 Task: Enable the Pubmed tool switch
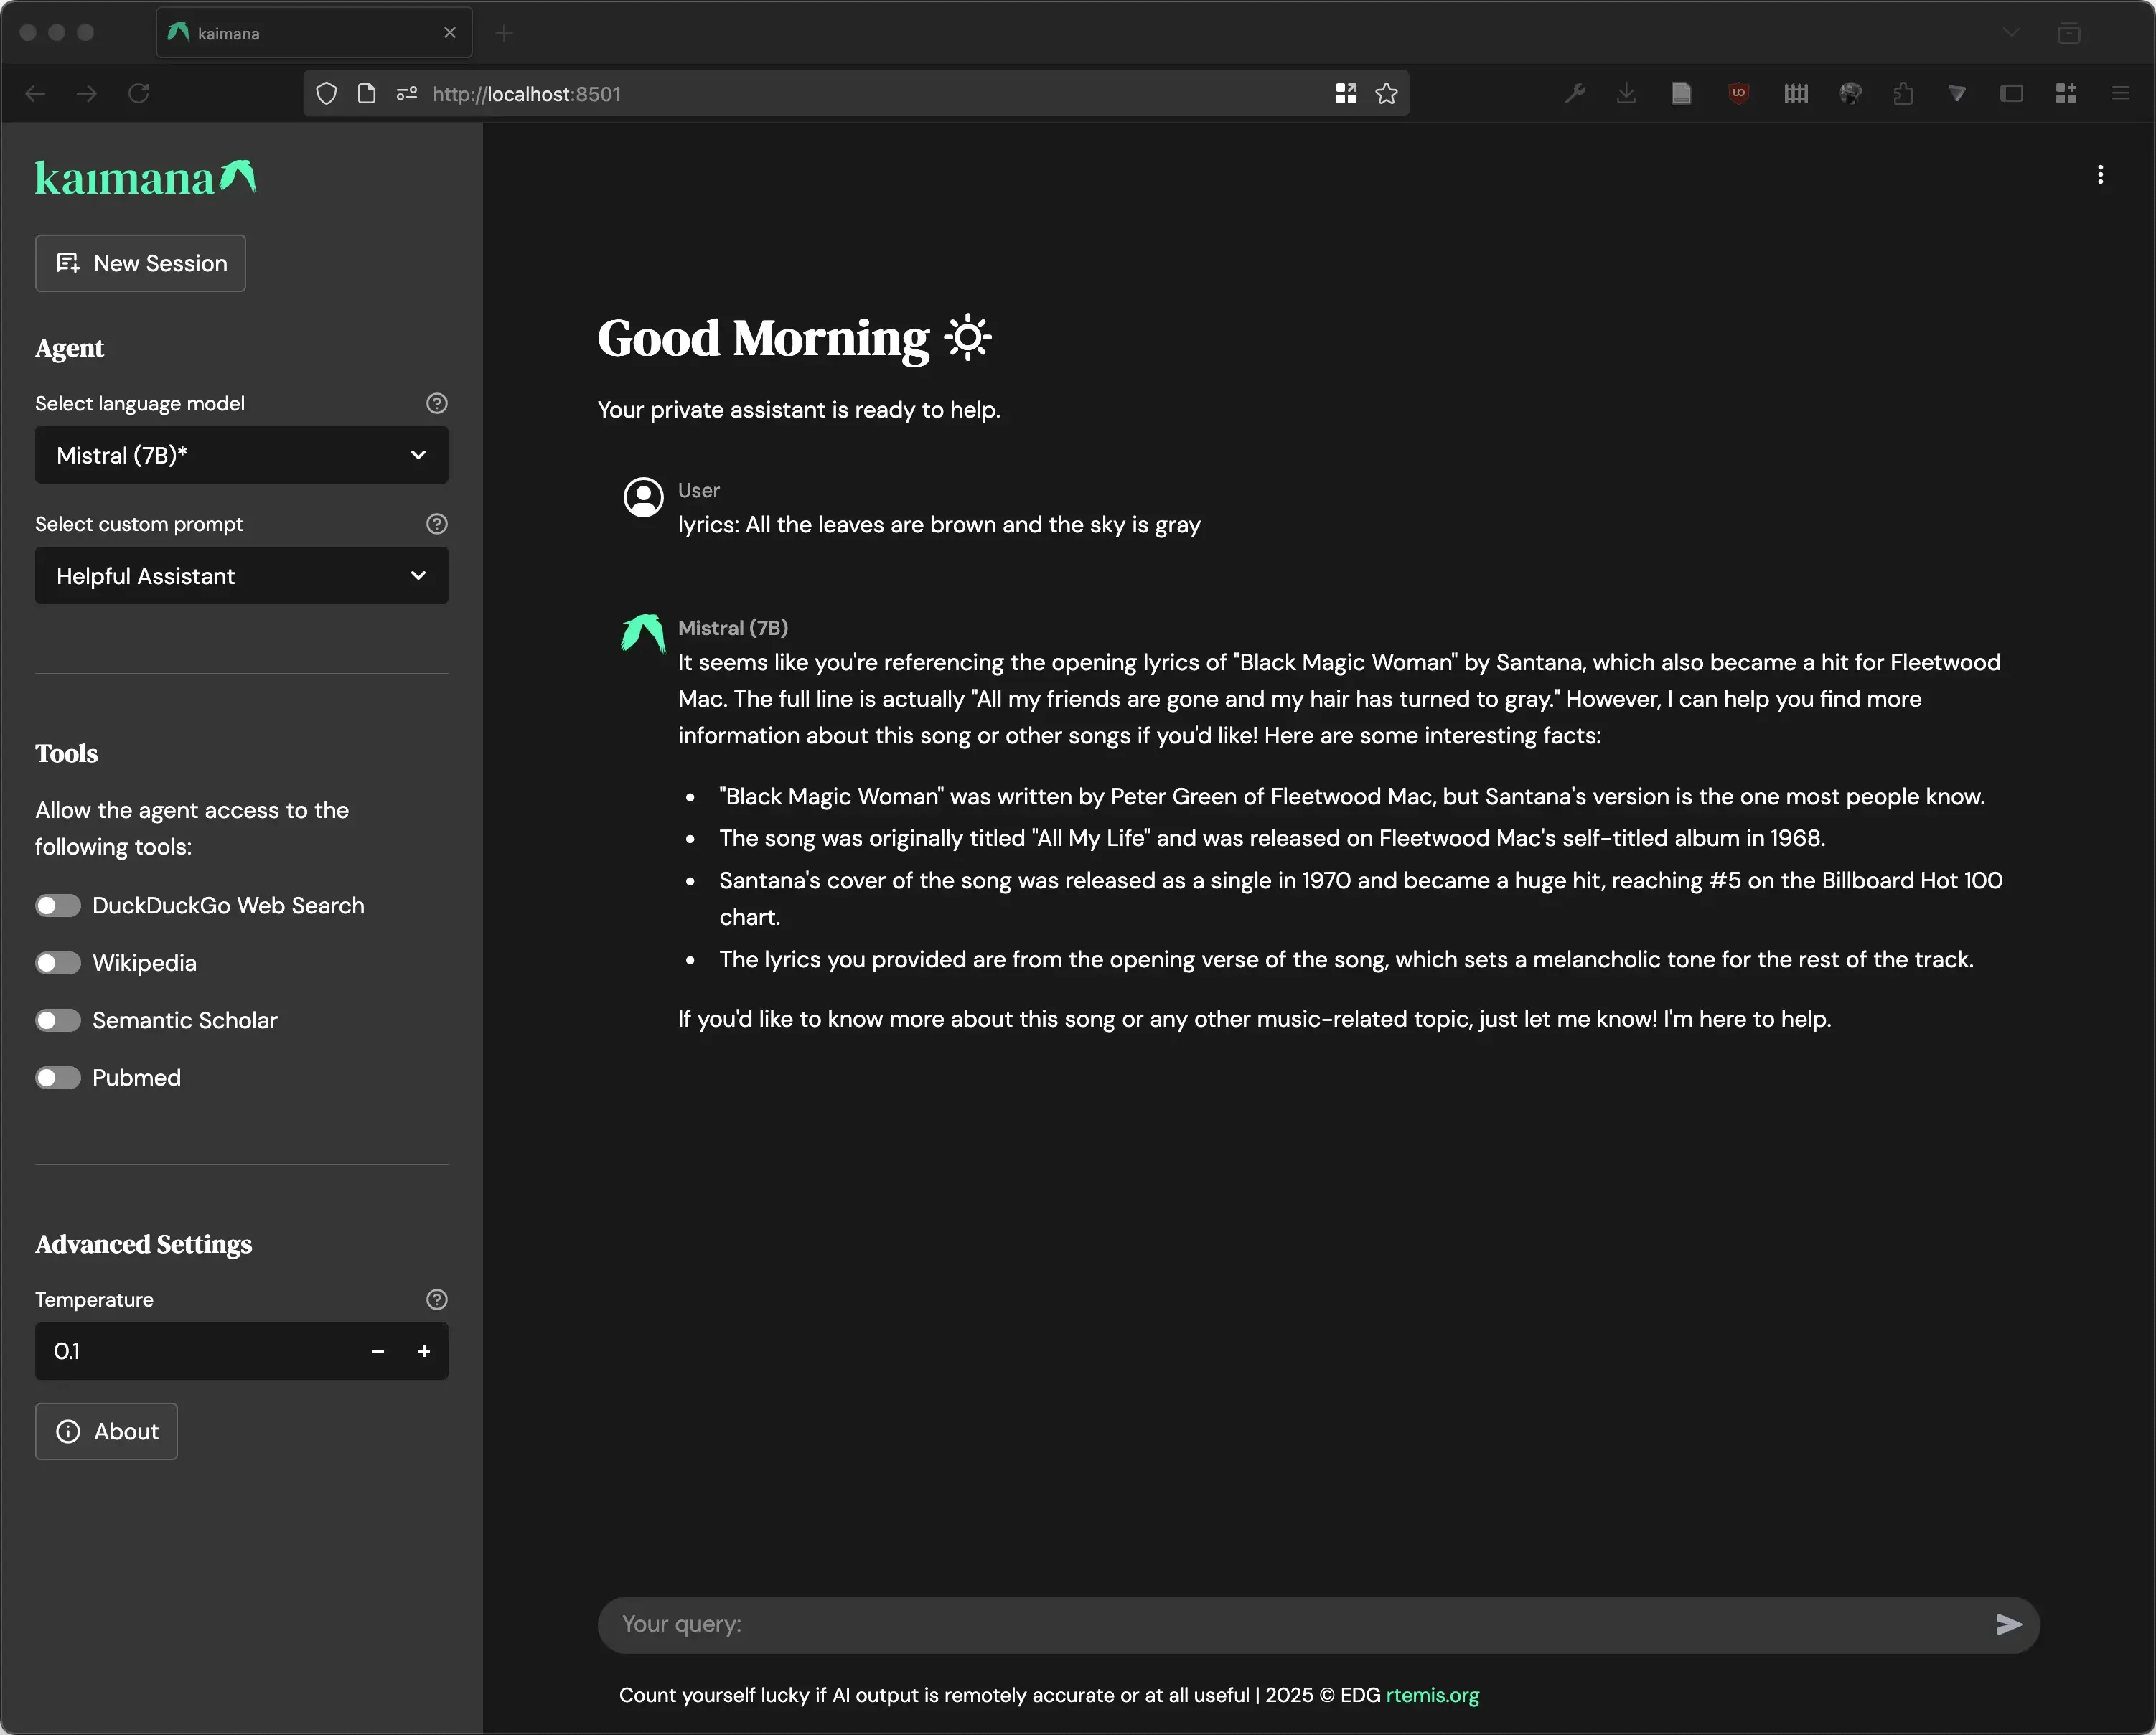click(58, 1078)
